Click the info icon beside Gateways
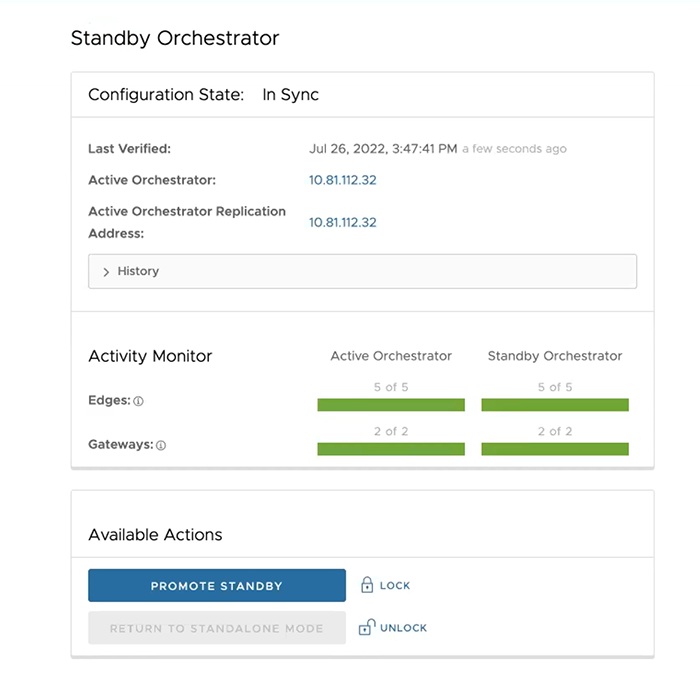 click(x=161, y=445)
